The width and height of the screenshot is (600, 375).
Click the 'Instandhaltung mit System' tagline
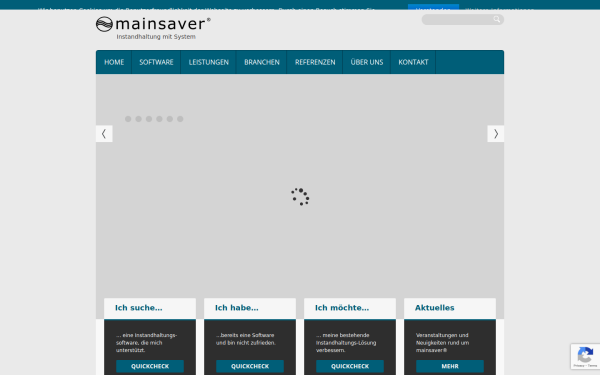click(156, 37)
